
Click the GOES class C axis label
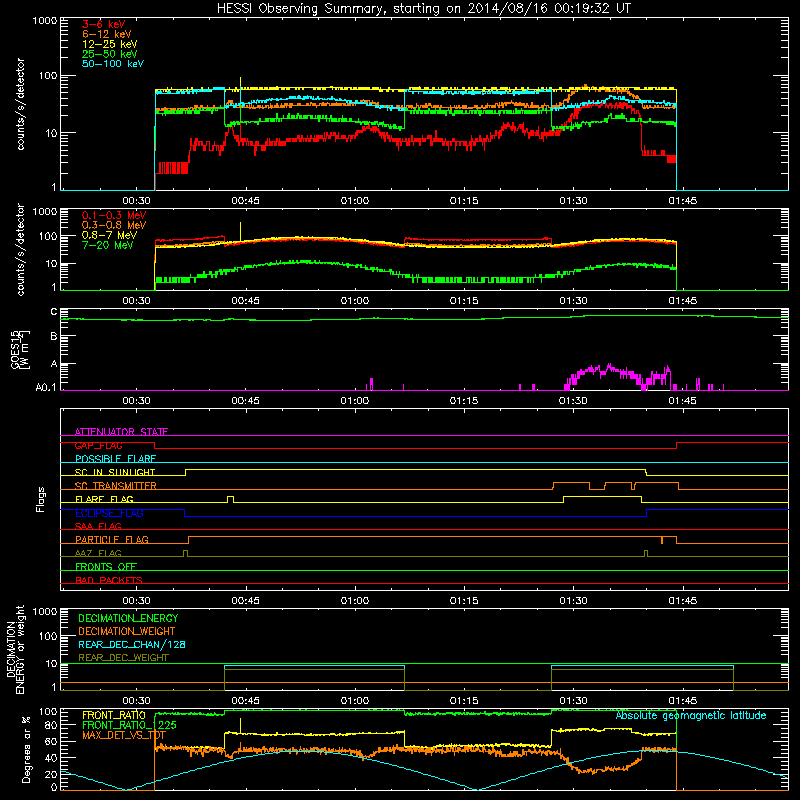pos(54,312)
